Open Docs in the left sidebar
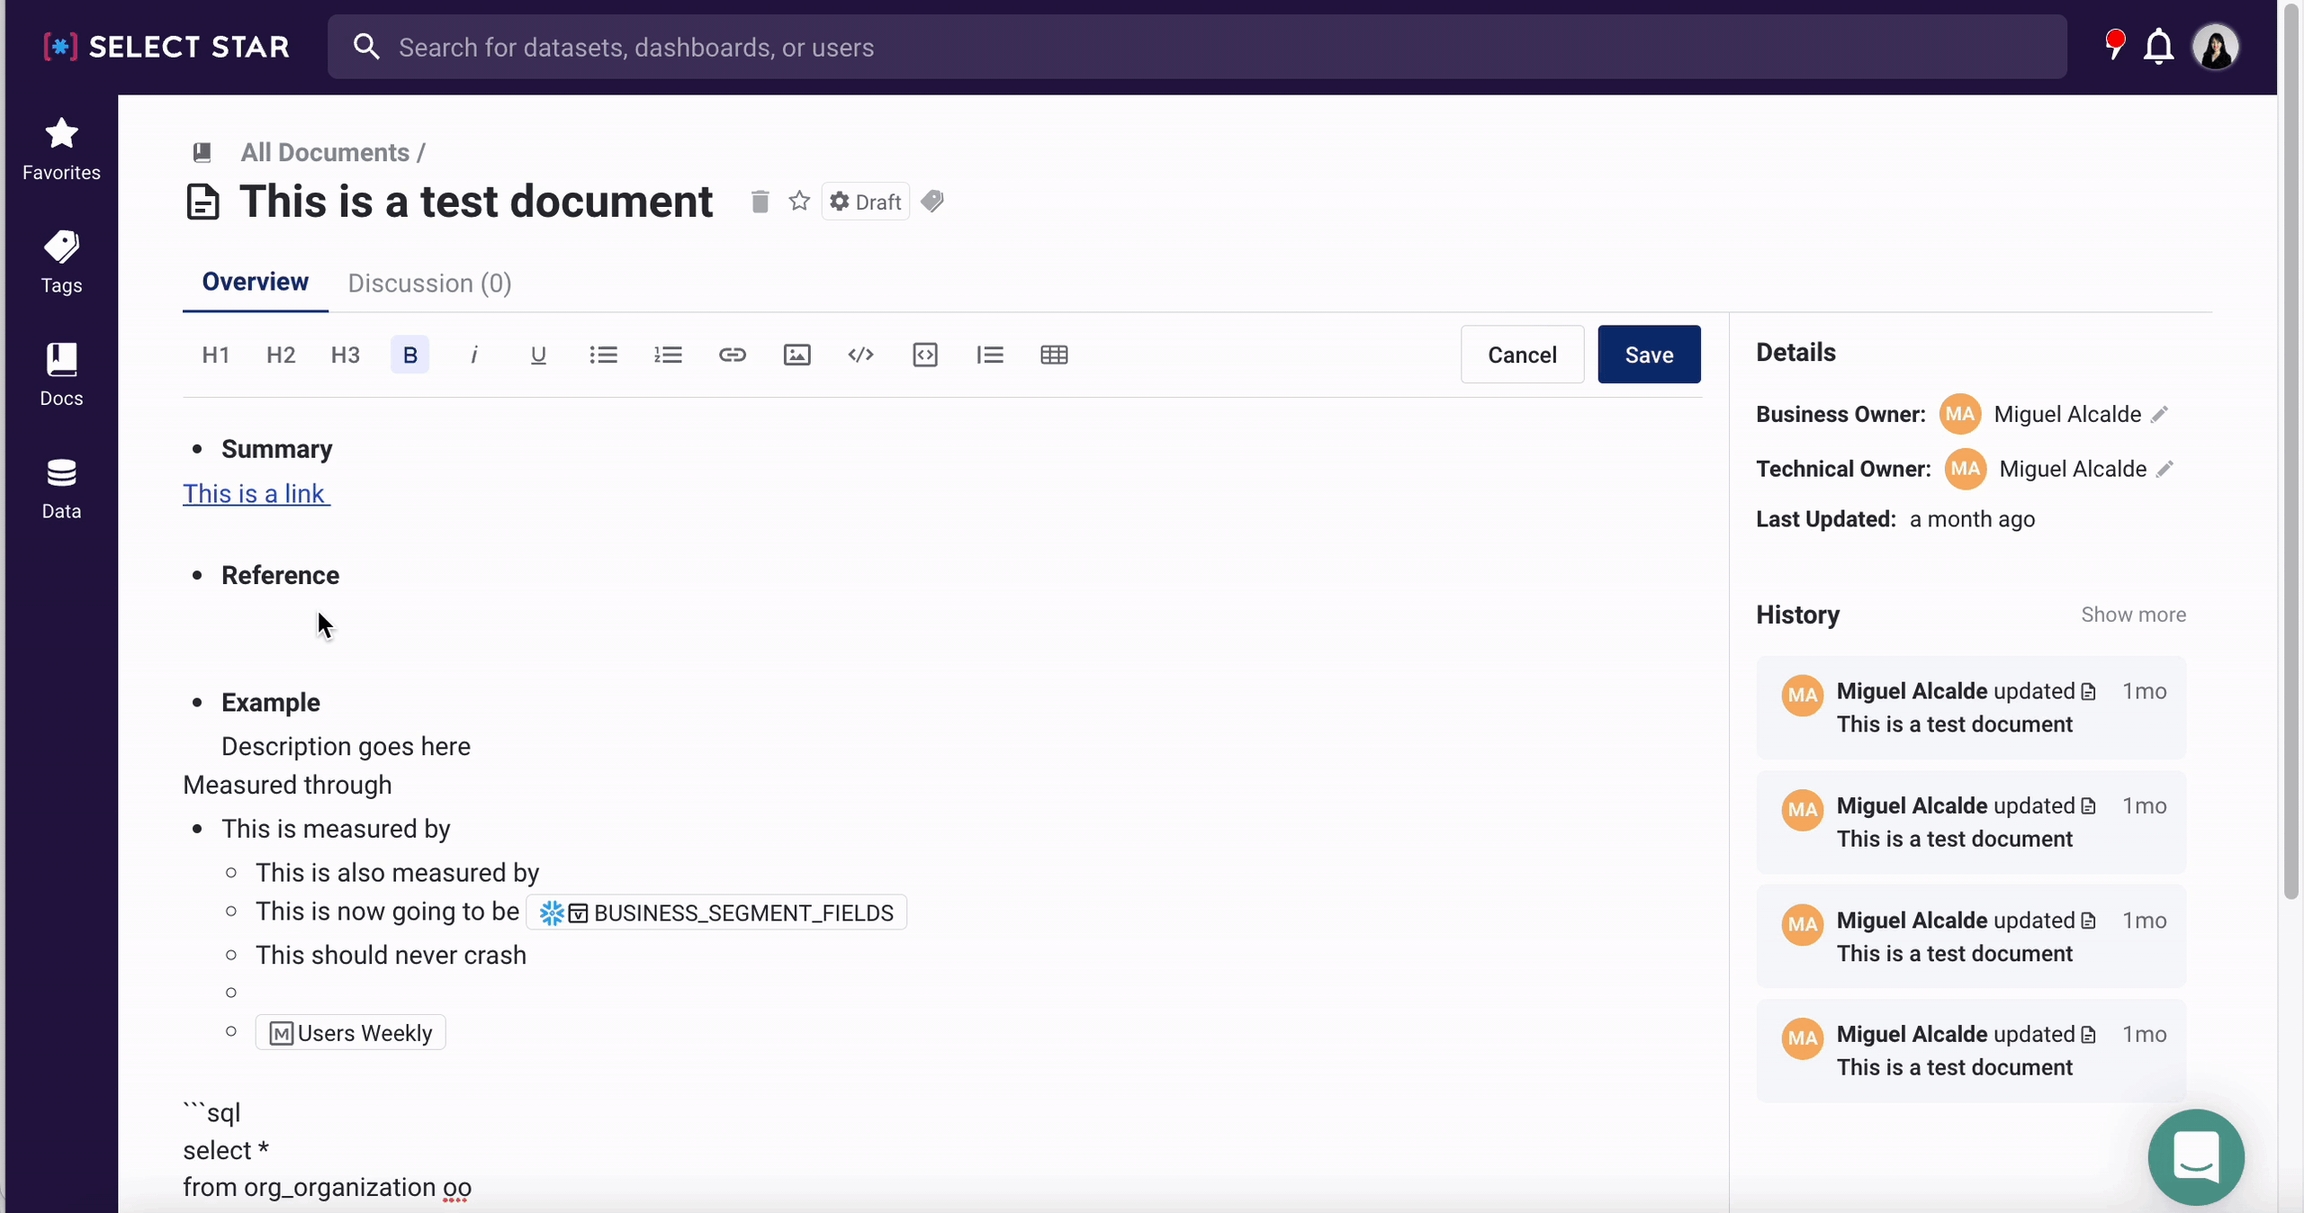 pos(61,374)
